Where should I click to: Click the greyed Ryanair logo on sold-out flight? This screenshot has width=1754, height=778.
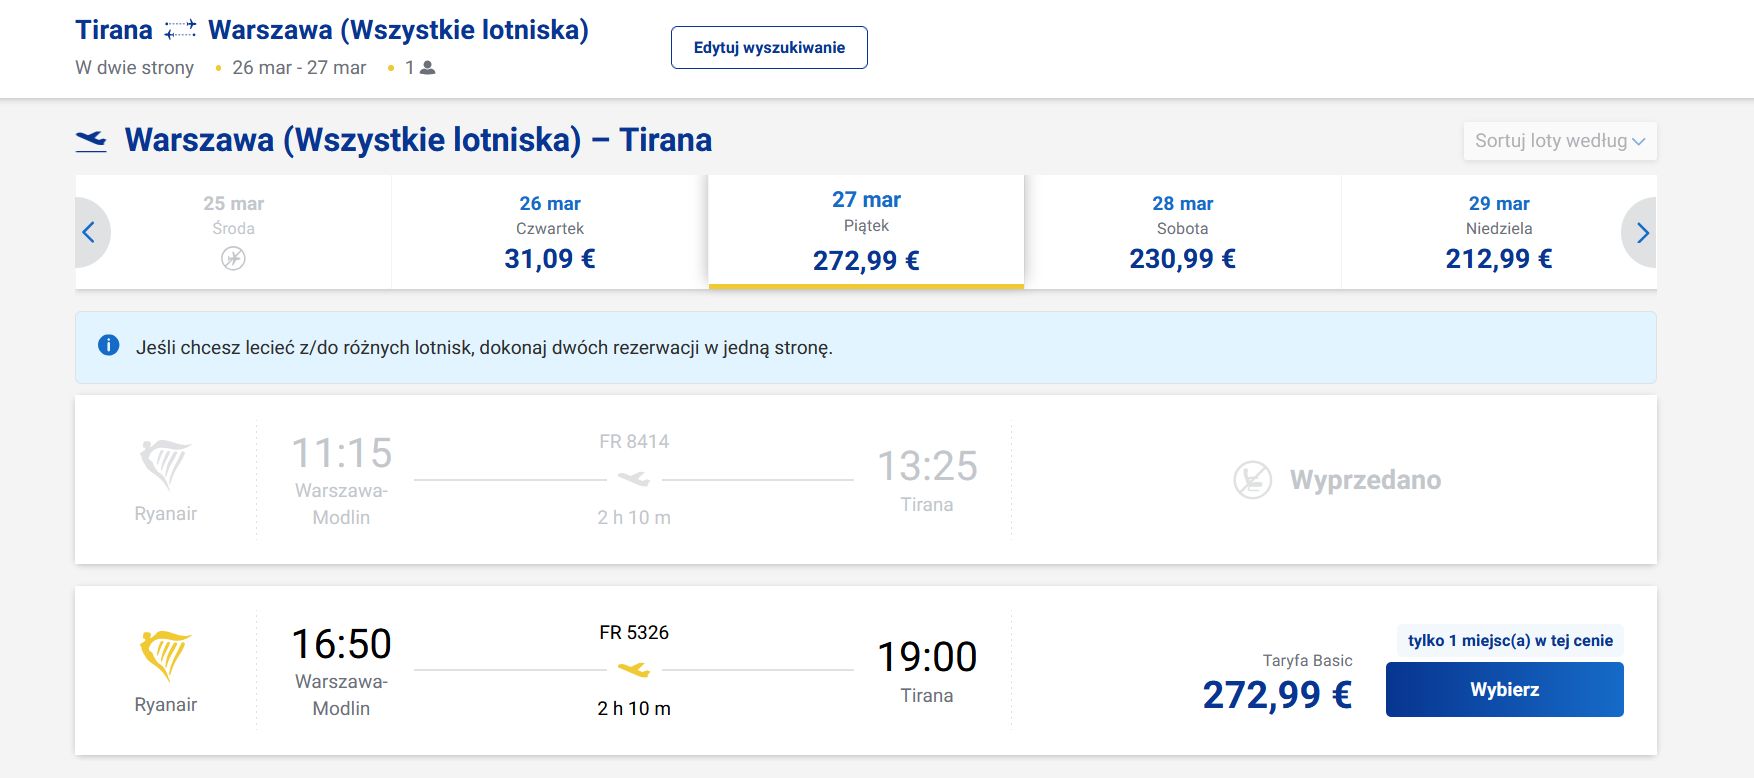click(165, 464)
